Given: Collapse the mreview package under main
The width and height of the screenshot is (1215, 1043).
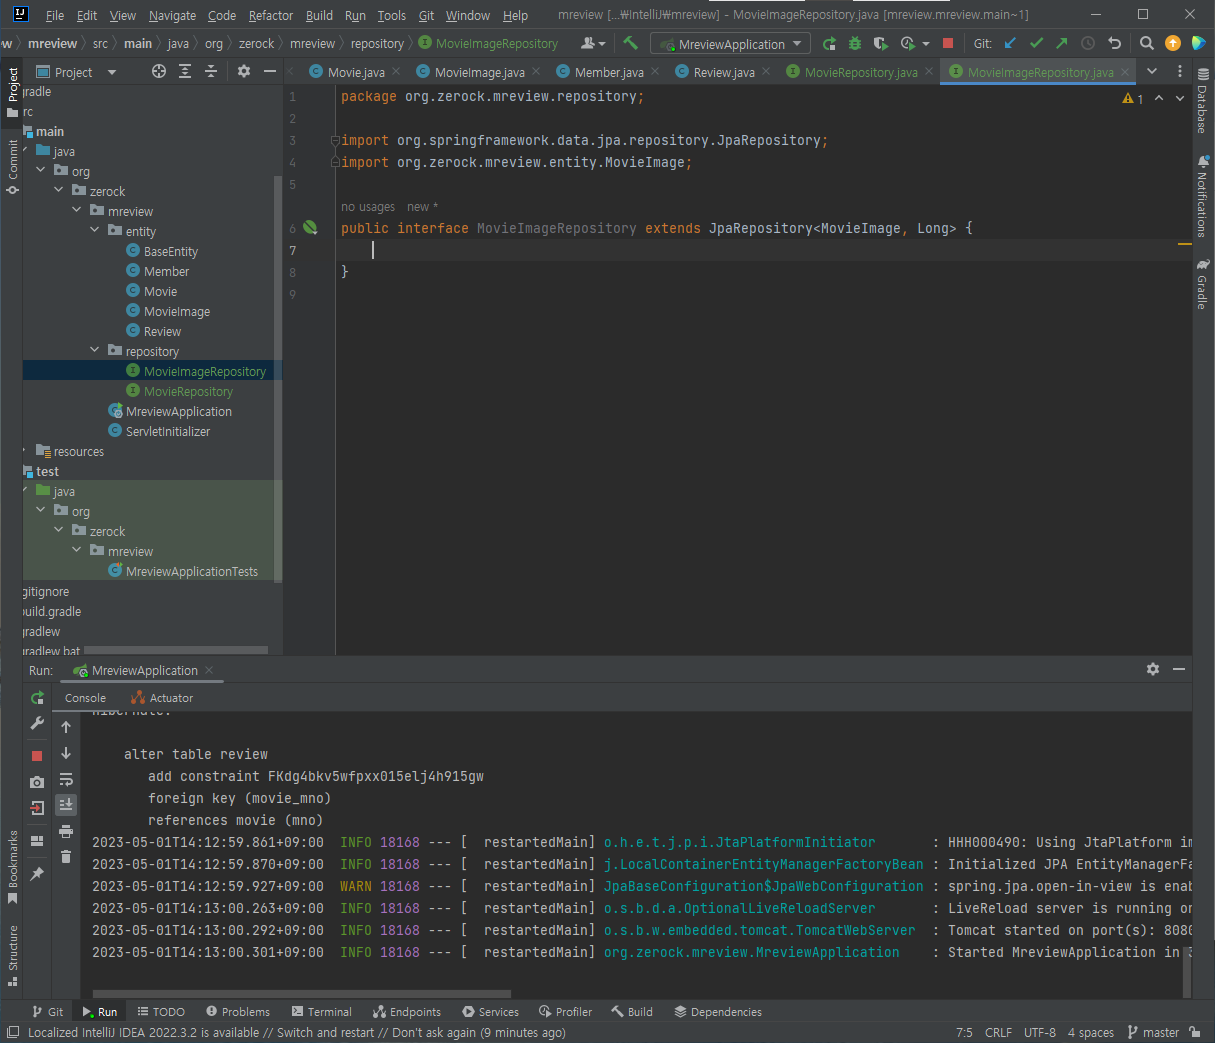Looking at the screenshot, I should click(x=77, y=211).
